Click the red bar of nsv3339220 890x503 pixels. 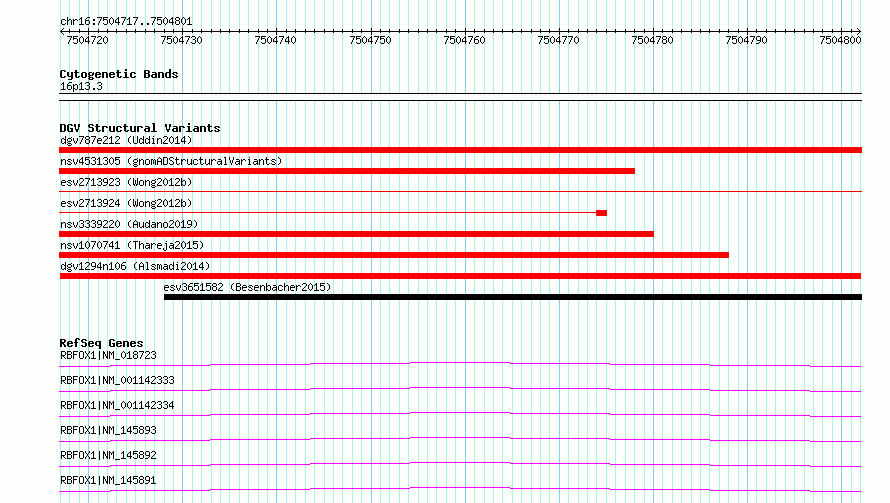pyautogui.click(x=356, y=234)
